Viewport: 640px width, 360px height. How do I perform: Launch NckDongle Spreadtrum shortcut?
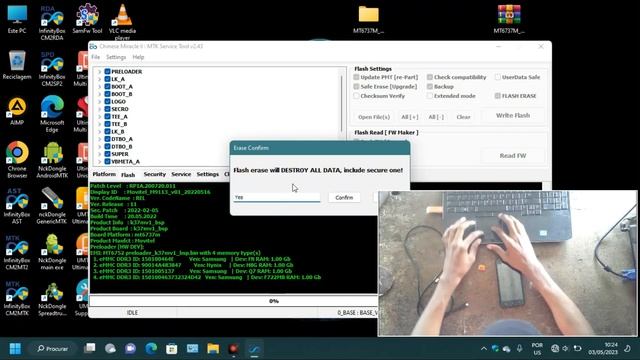[52, 298]
